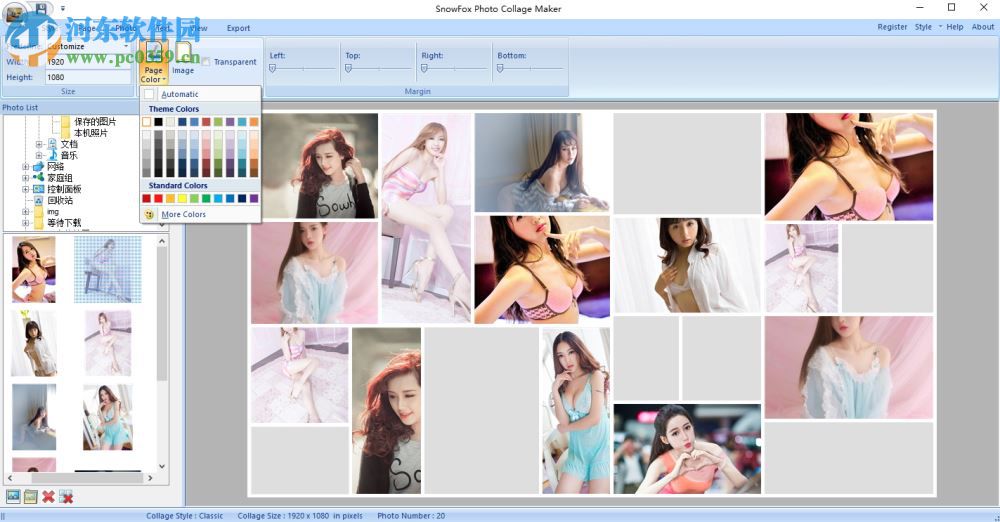This screenshot has height=522, width=1000.
Task: Expand the 家庭组 tree node
Action: pos(26,177)
